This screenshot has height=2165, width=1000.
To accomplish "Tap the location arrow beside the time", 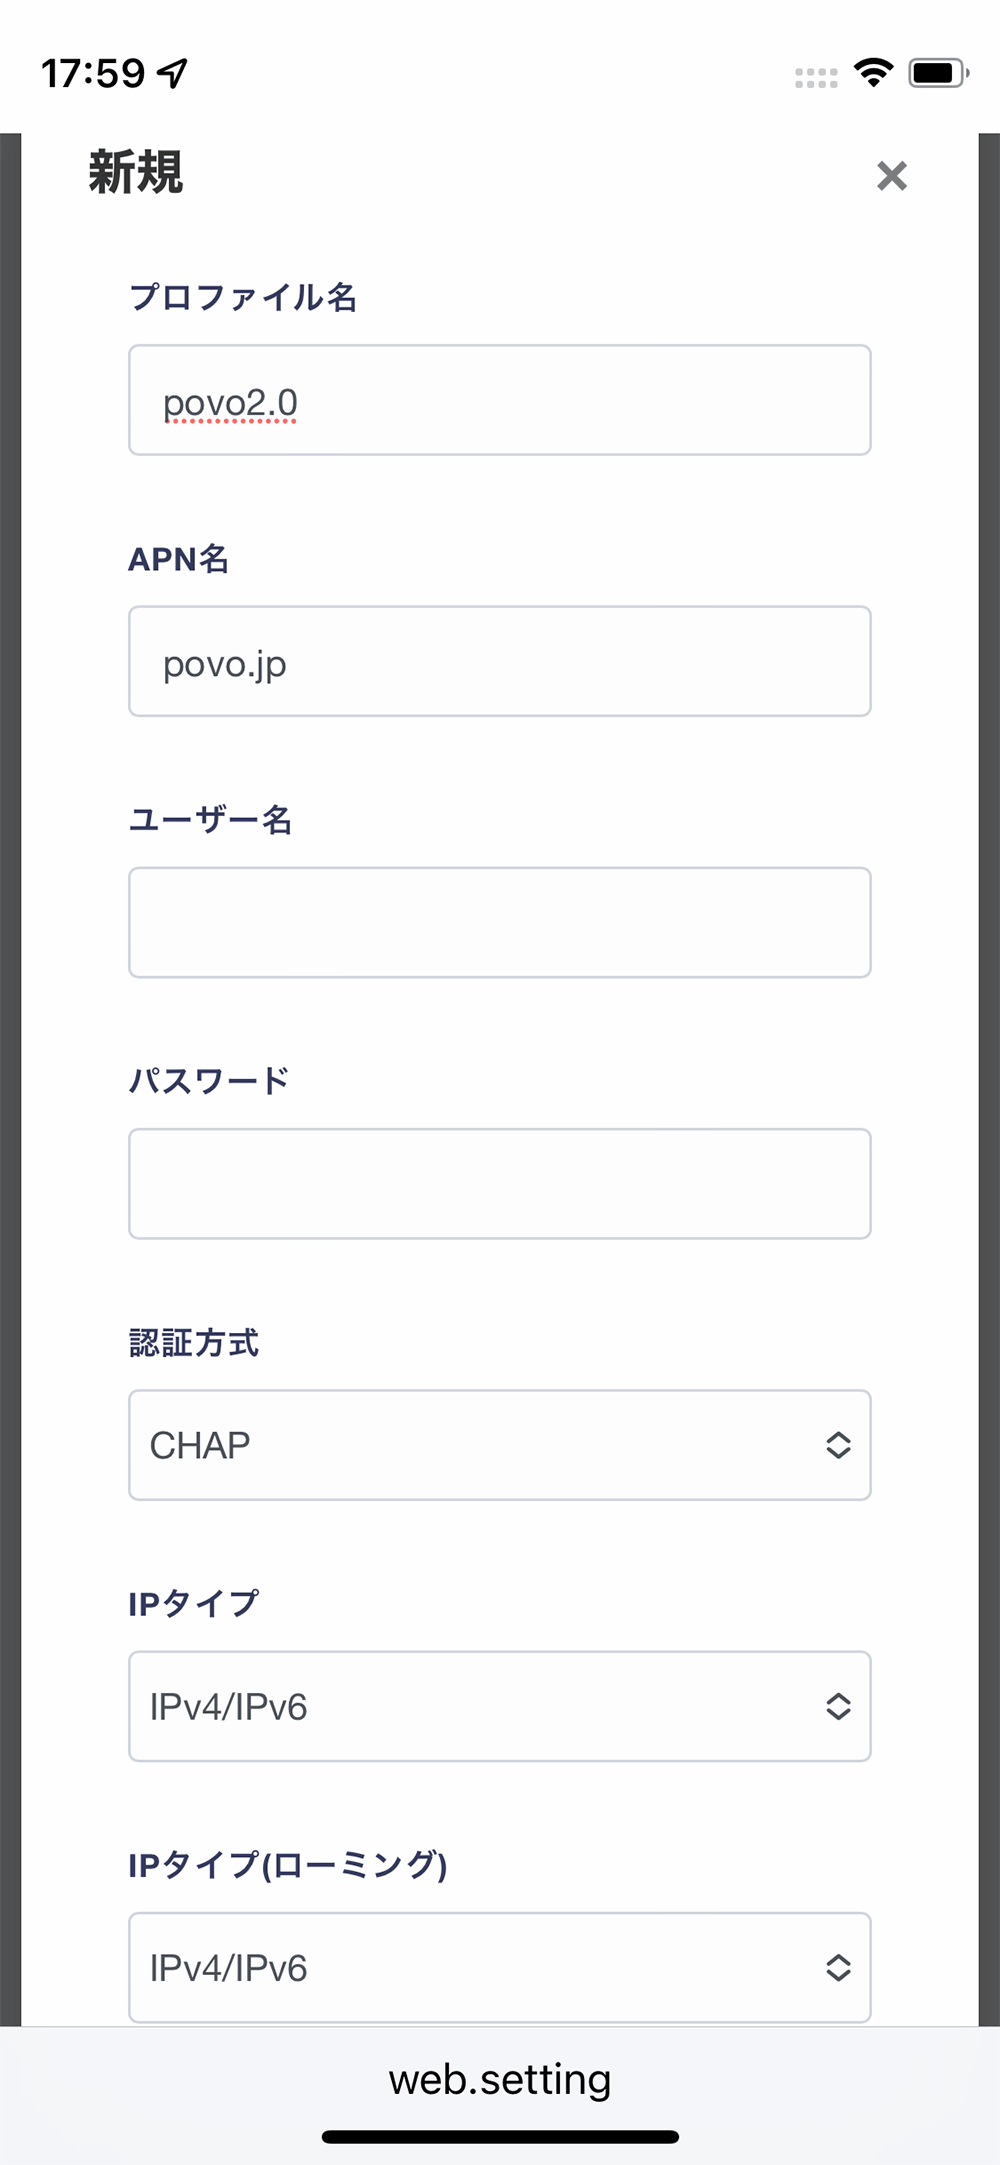I will (173, 73).
